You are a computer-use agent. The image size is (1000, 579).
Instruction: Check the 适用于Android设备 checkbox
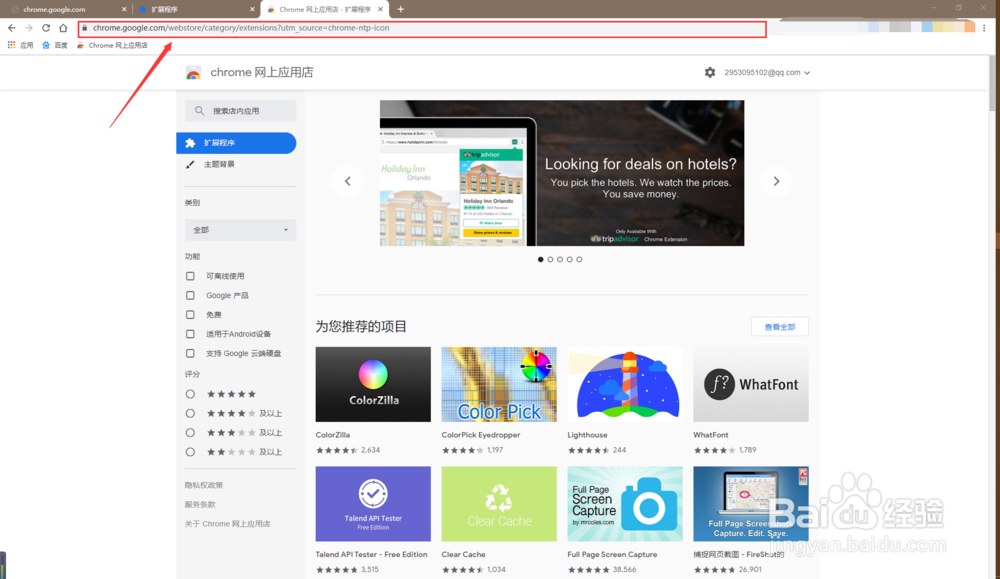pyautogui.click(x=190, y=334)
